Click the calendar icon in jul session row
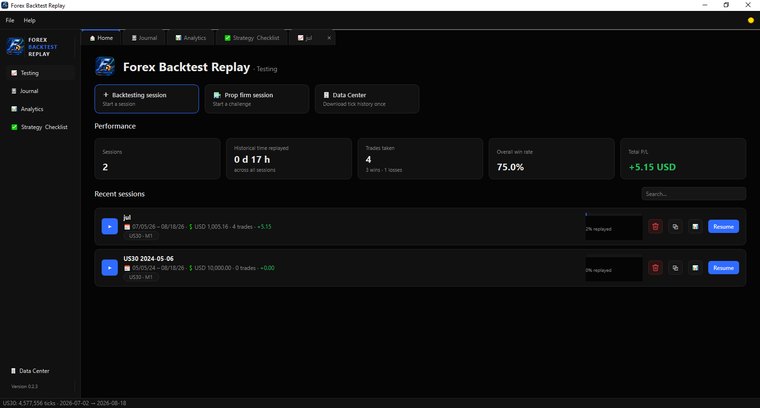 pyautogui.click(x=127, y=227)
